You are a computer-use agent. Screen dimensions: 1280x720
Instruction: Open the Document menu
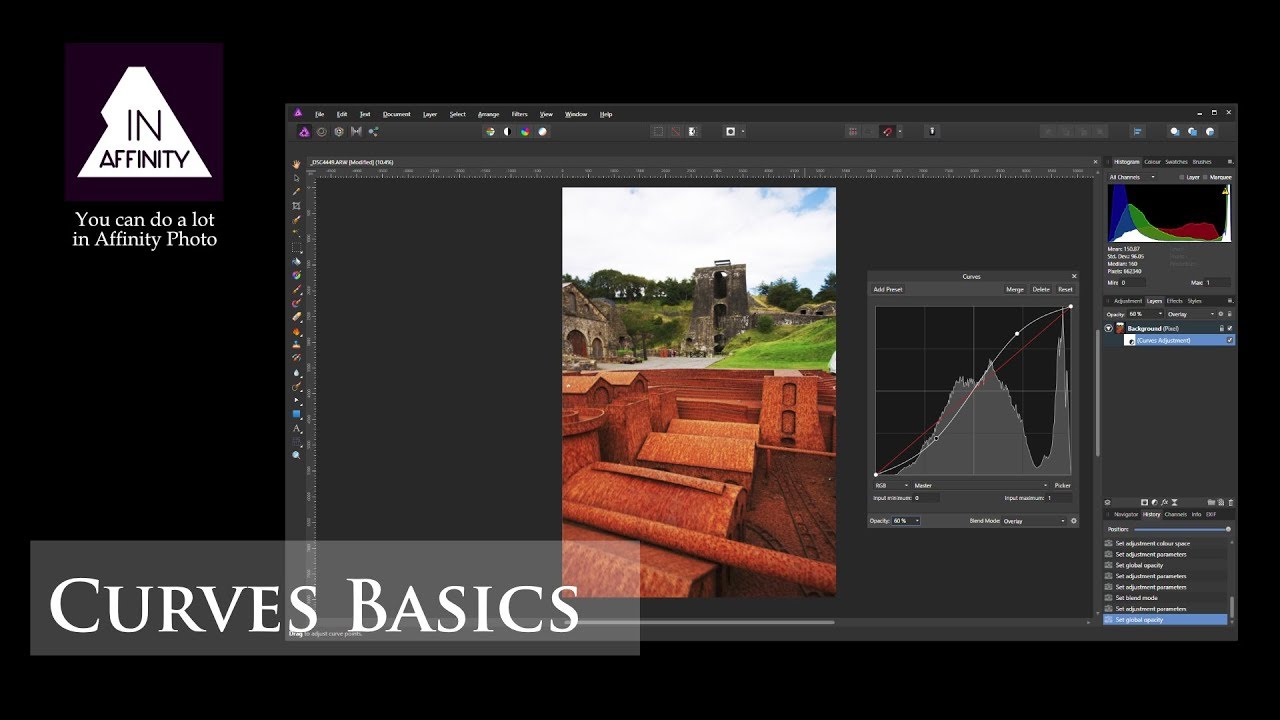point(397,114)
